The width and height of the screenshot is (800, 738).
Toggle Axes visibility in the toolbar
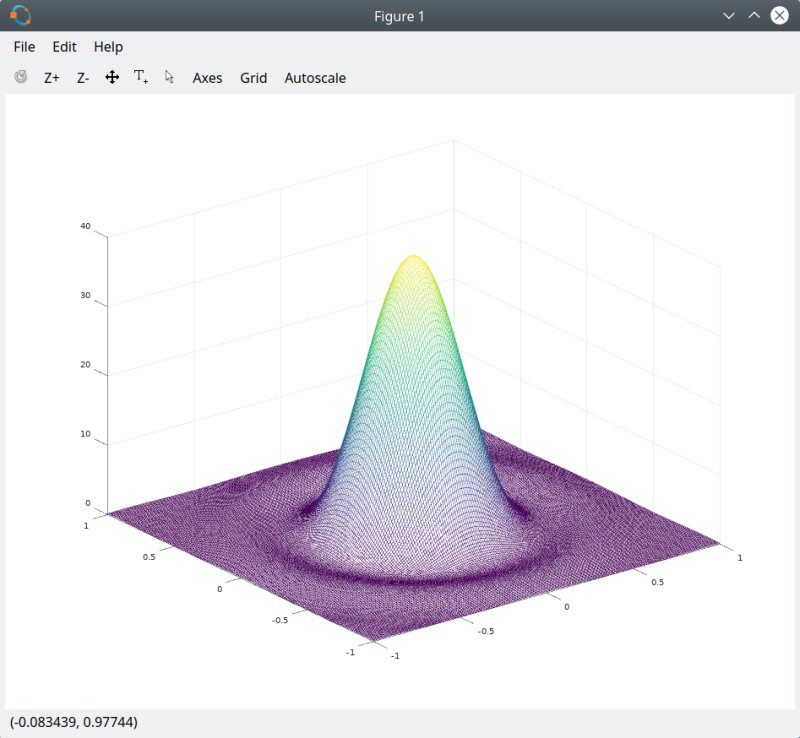pos(207,78)
